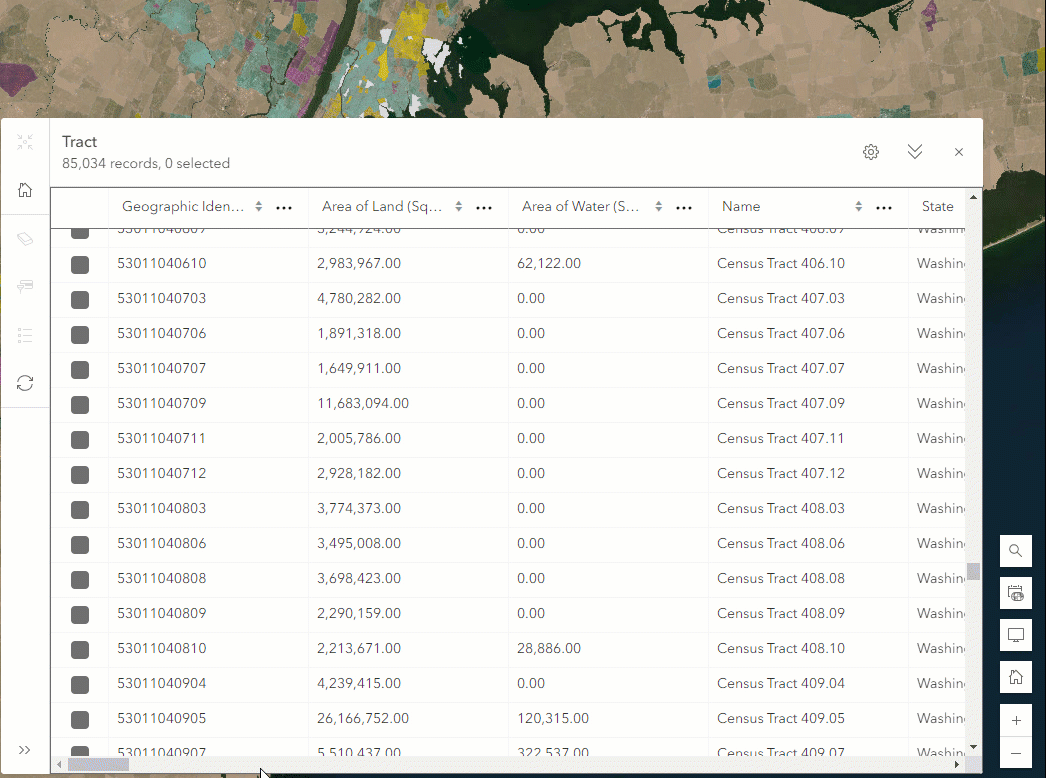1046x778 pixels.
Task: Open the Area of Water column menu
Action: click(x=683, y=206)
